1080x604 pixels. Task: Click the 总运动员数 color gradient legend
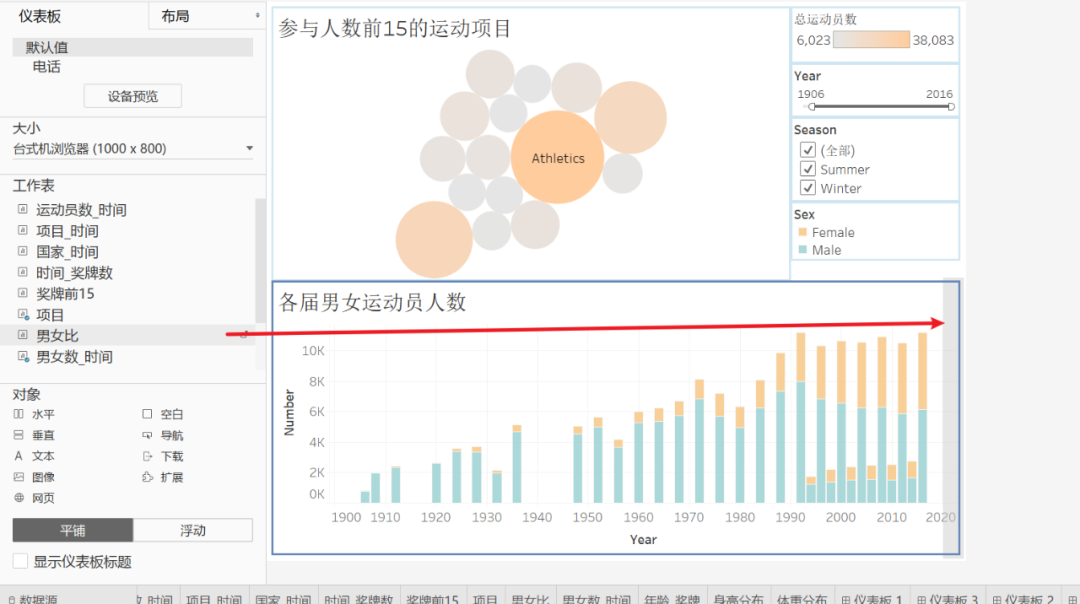[x=871, y=40]
